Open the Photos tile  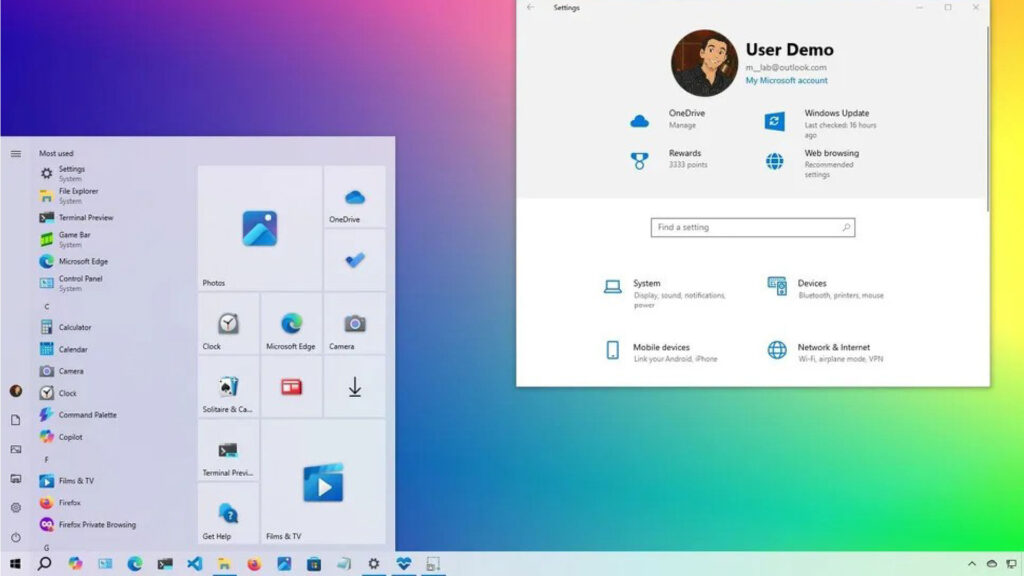pyautogui.click(x=259, y=228)
